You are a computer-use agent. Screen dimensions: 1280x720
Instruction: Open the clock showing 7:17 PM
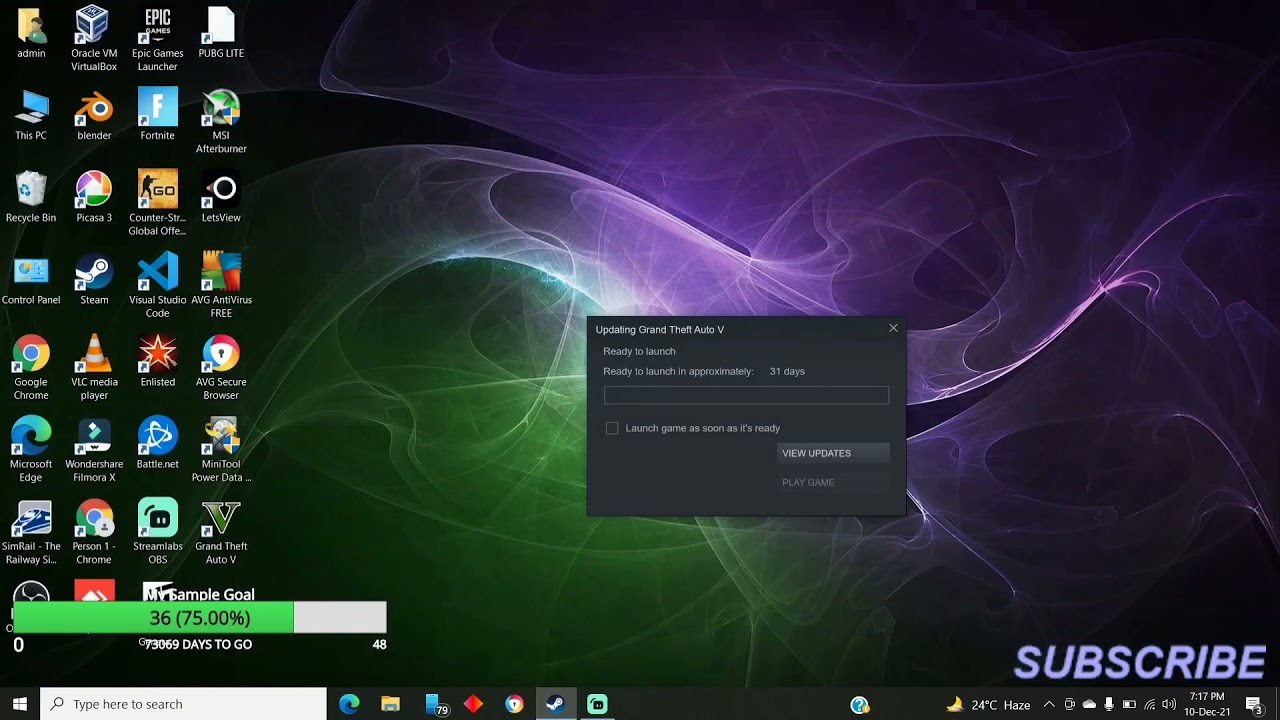(x=1207, y=704)
